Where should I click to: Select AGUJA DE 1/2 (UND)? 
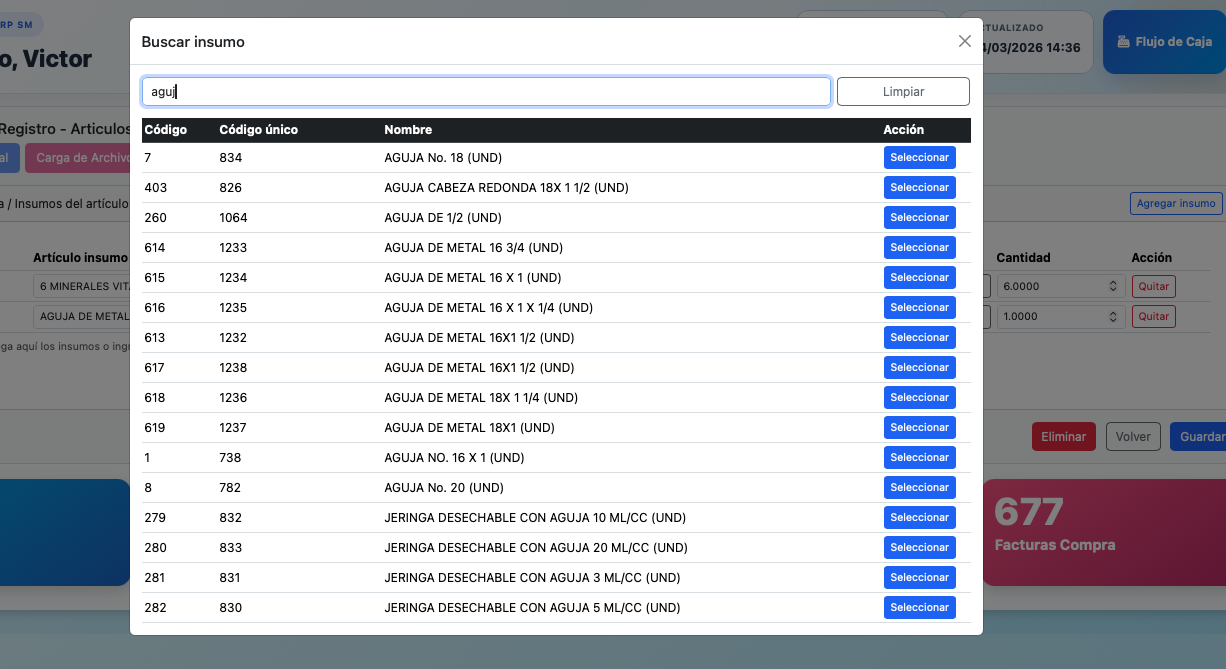[919, 218]
